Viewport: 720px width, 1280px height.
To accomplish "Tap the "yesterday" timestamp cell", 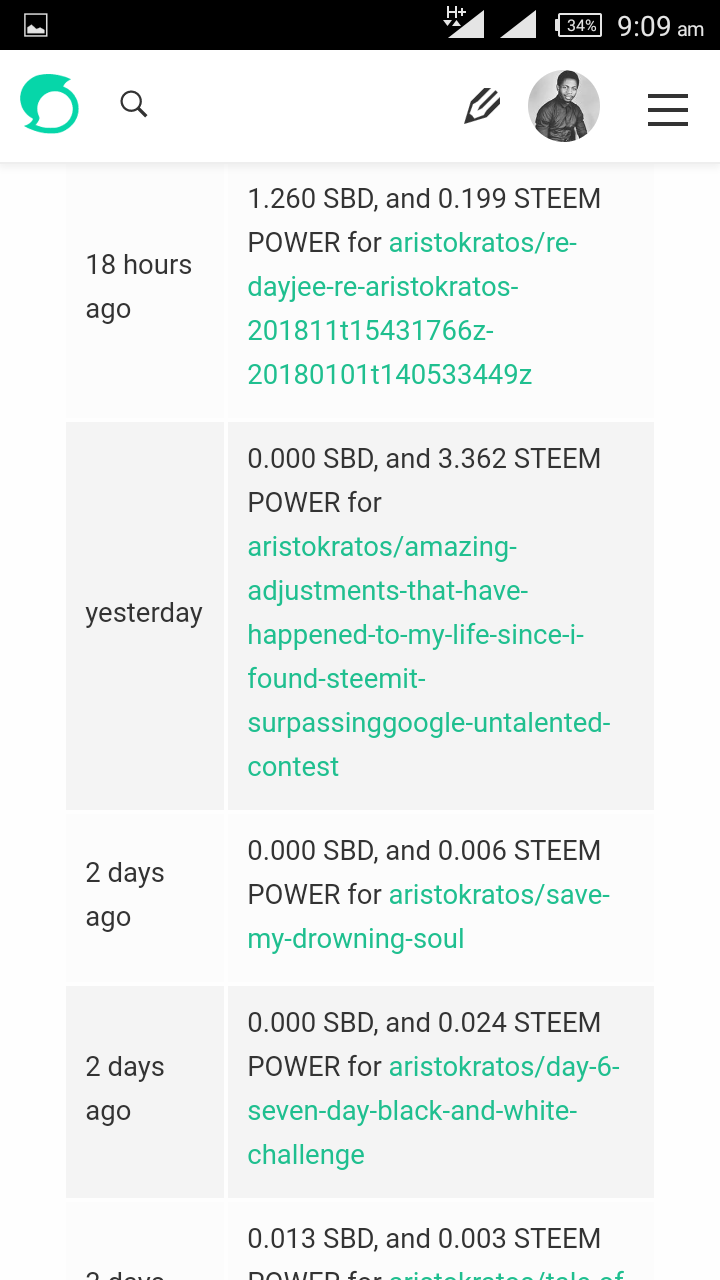I will click(144, 612).
